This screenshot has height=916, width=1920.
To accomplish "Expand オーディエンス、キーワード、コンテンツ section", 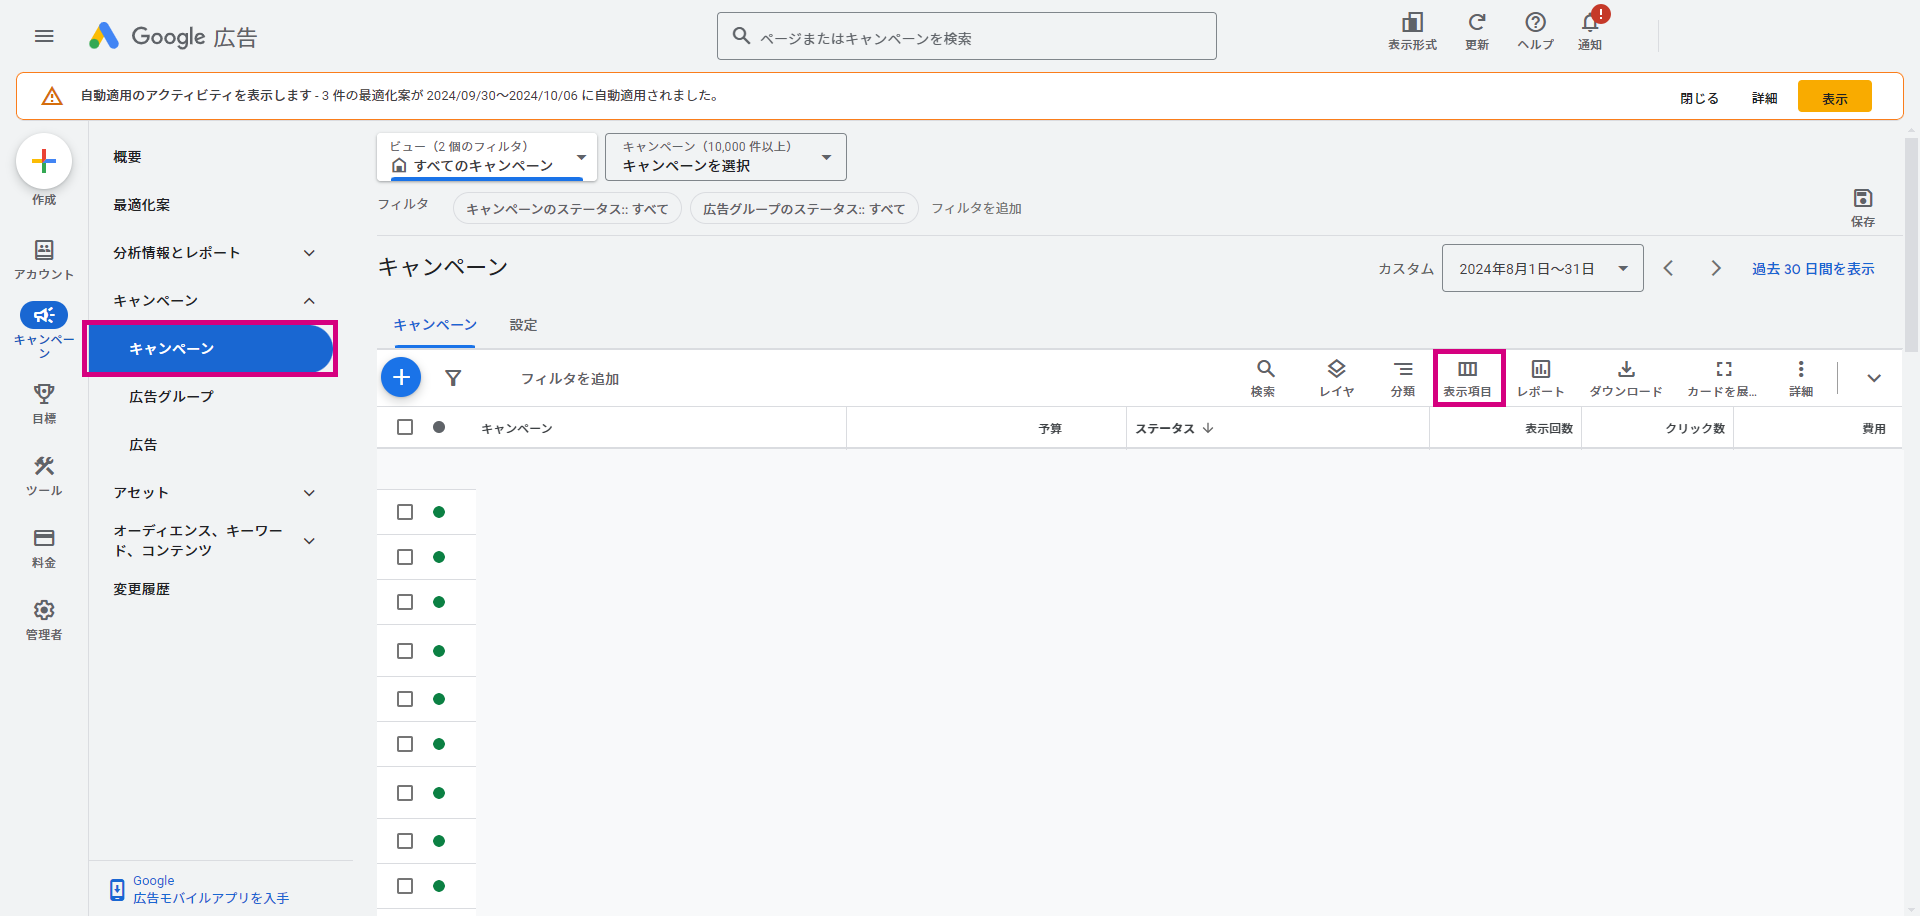I will (309, 541).
